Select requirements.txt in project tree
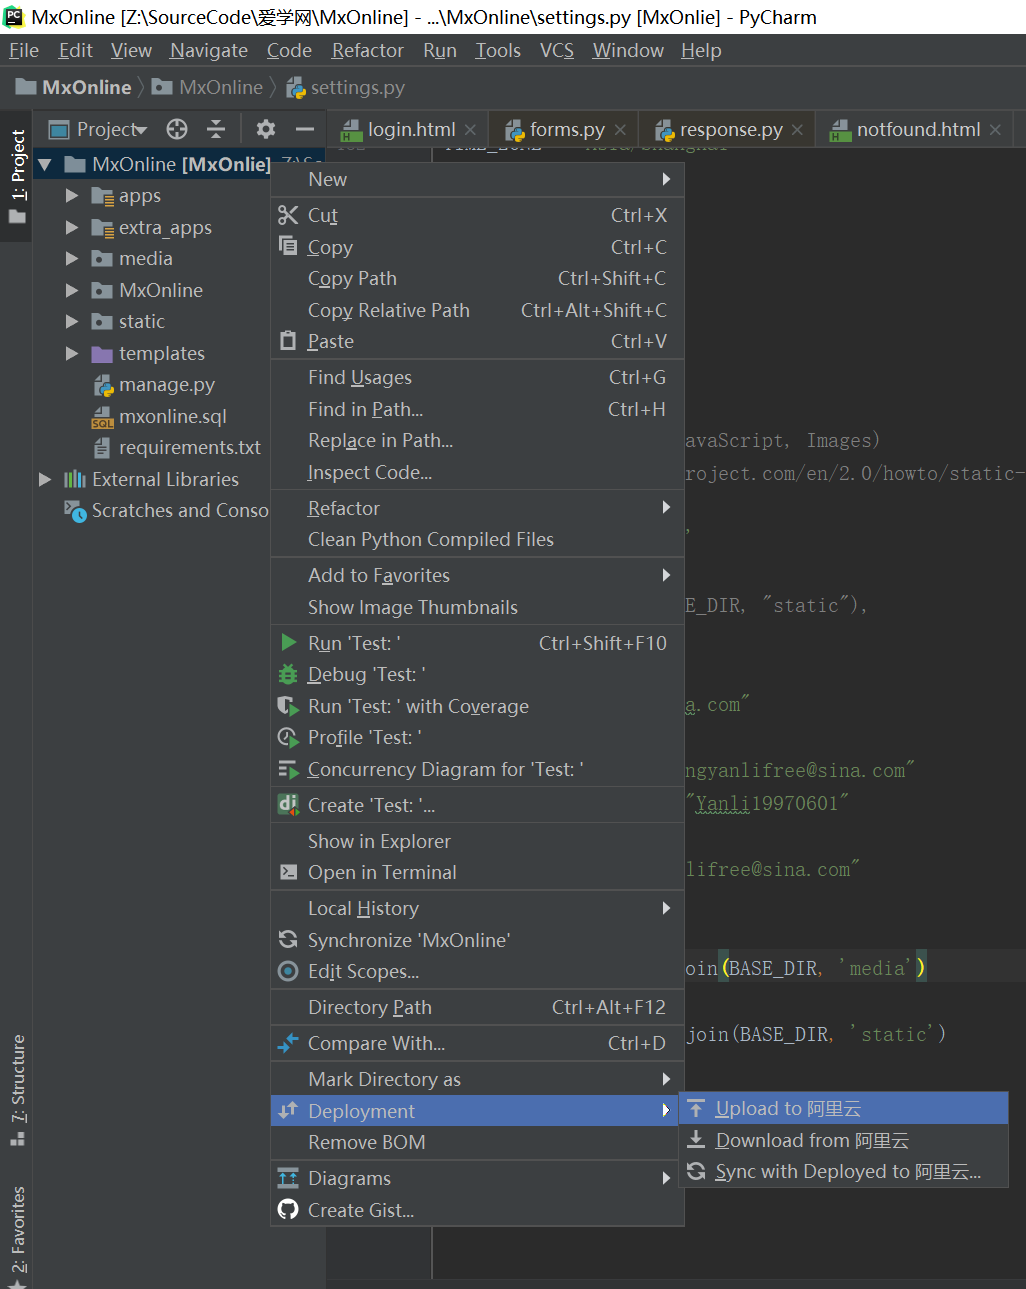 click(189, 447)
